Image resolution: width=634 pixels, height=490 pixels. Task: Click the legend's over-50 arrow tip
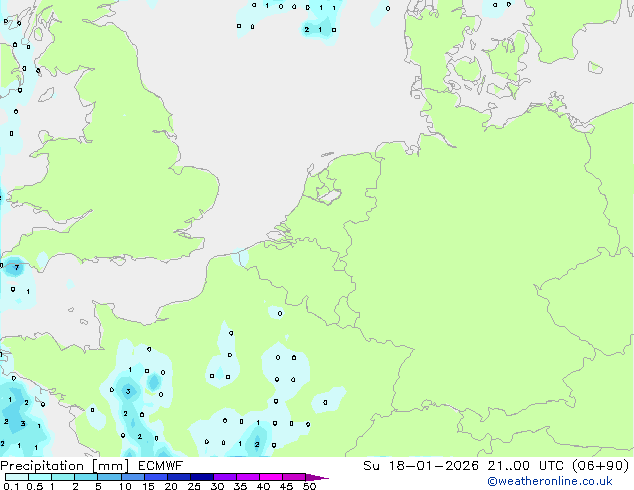click(319, 477)
